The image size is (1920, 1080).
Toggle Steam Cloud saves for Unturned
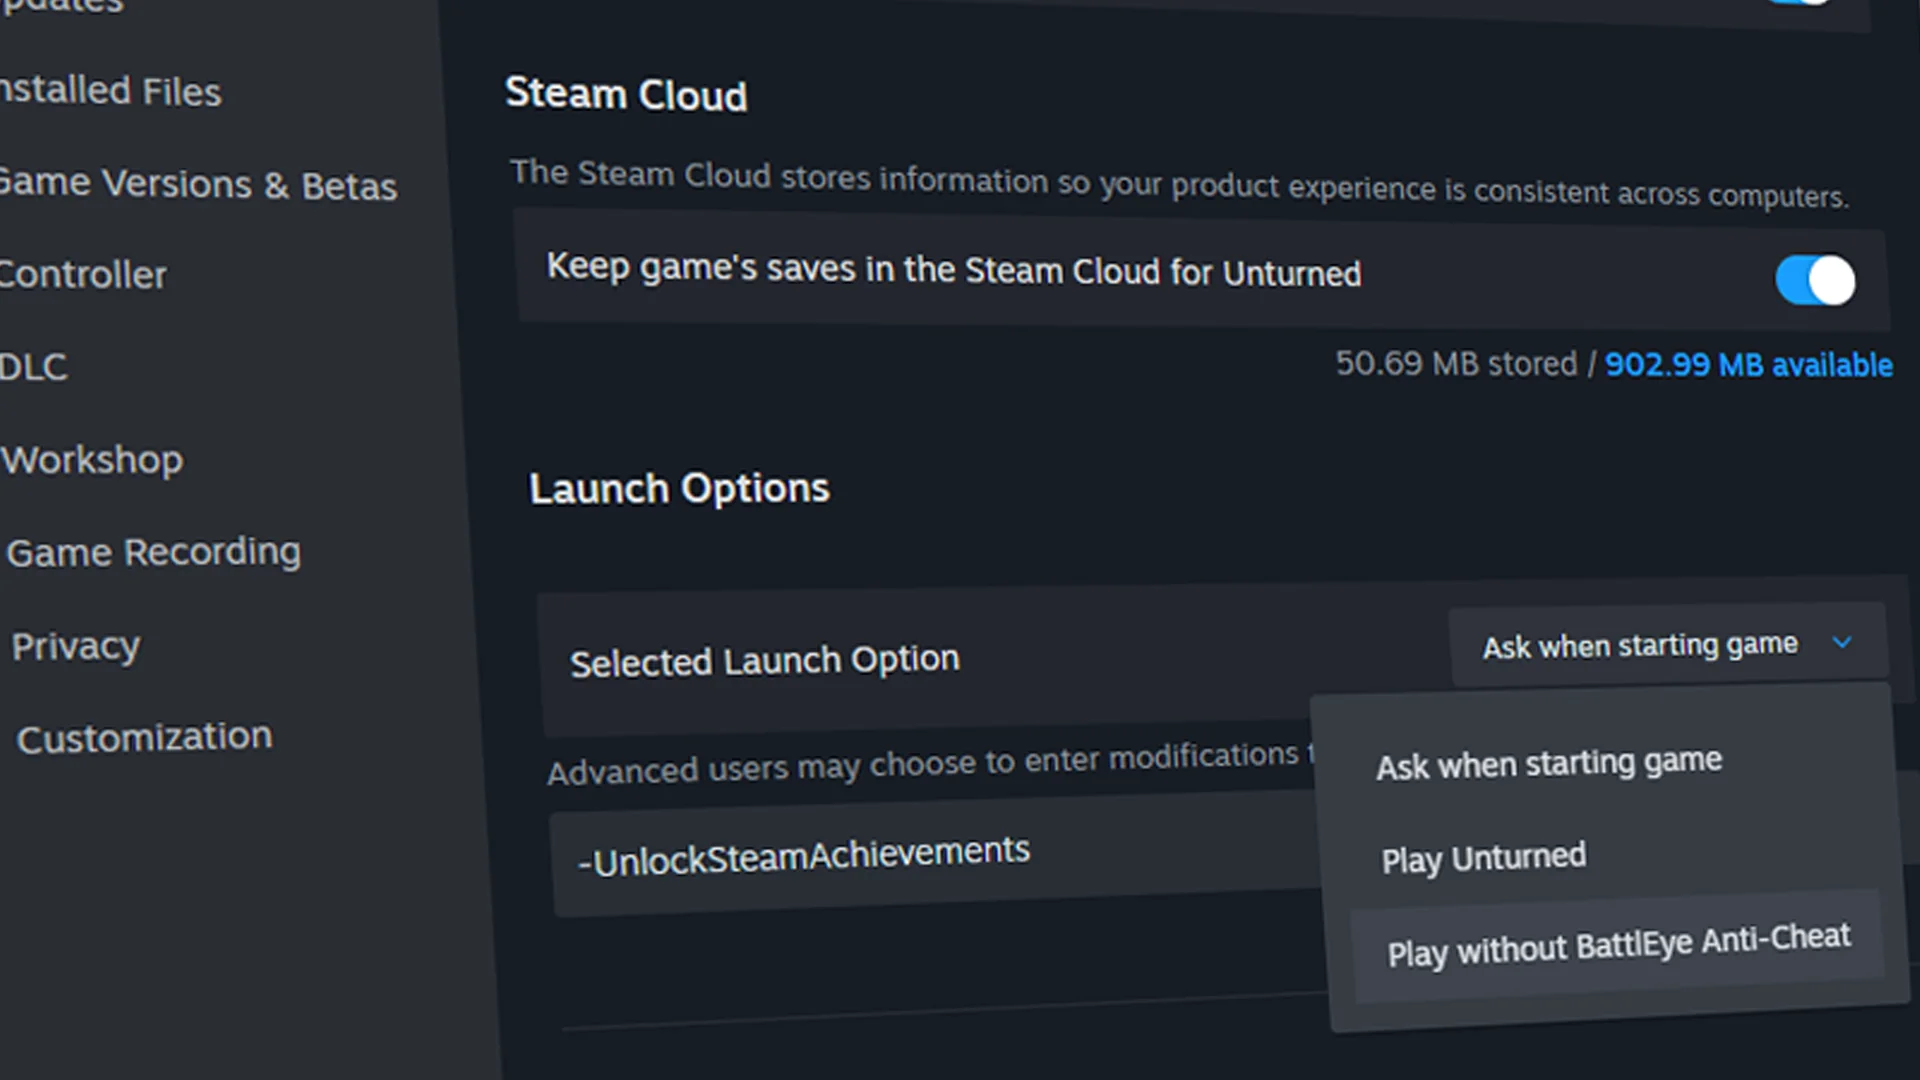[x=1815, y=280]
